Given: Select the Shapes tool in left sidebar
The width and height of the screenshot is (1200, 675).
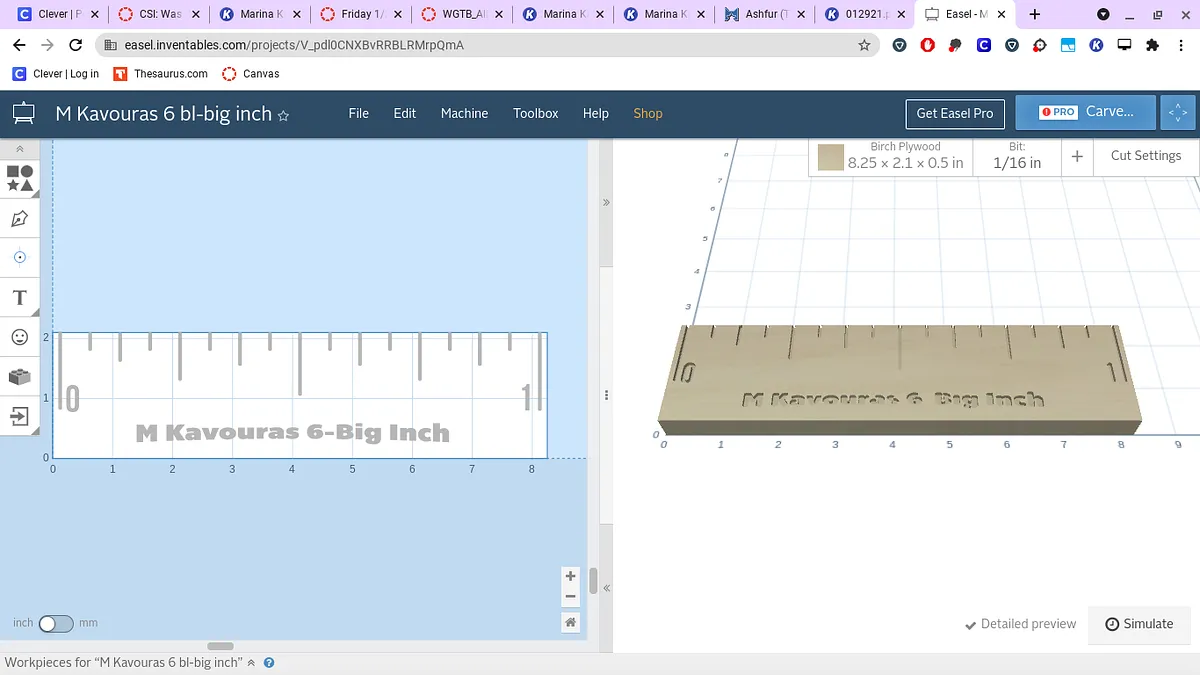Looking at the screenshot, I should tap(20, 178).
